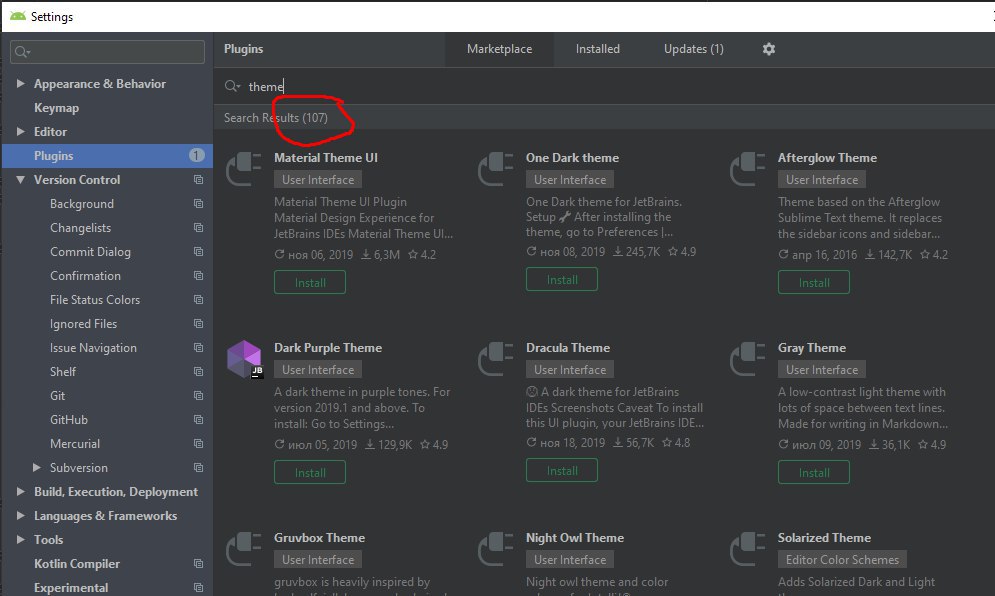
Task: Click the project-level icon beside Kotlin Compiler
Action: click(199, 564)
